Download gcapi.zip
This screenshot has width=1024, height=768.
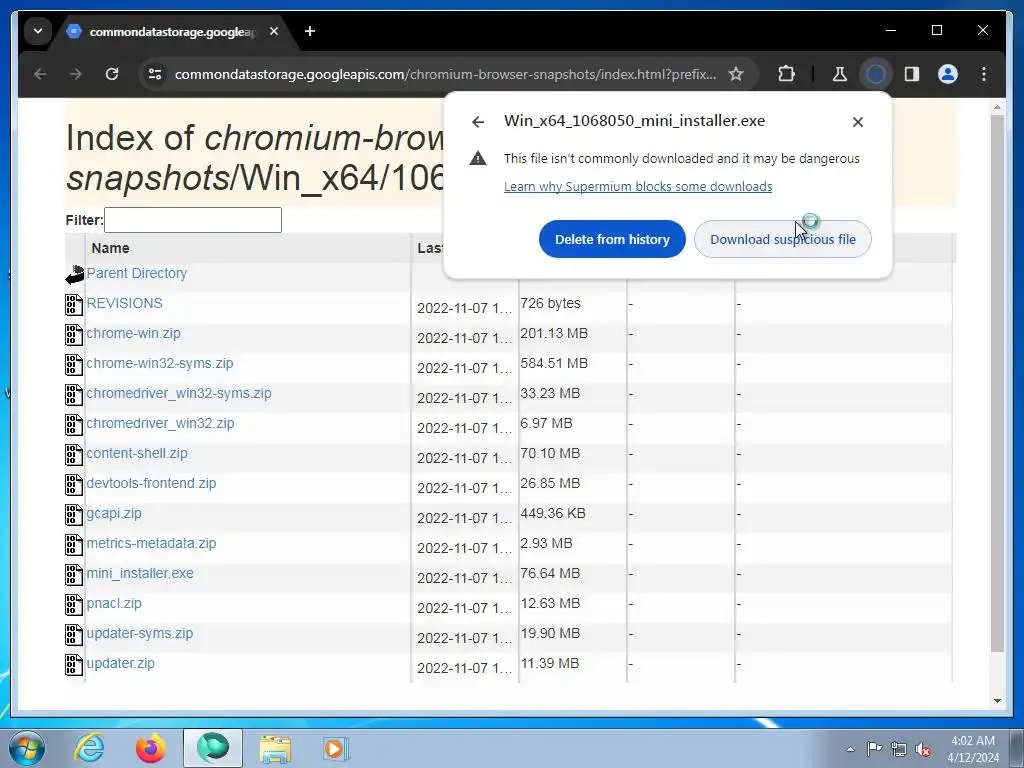(114, 513)
